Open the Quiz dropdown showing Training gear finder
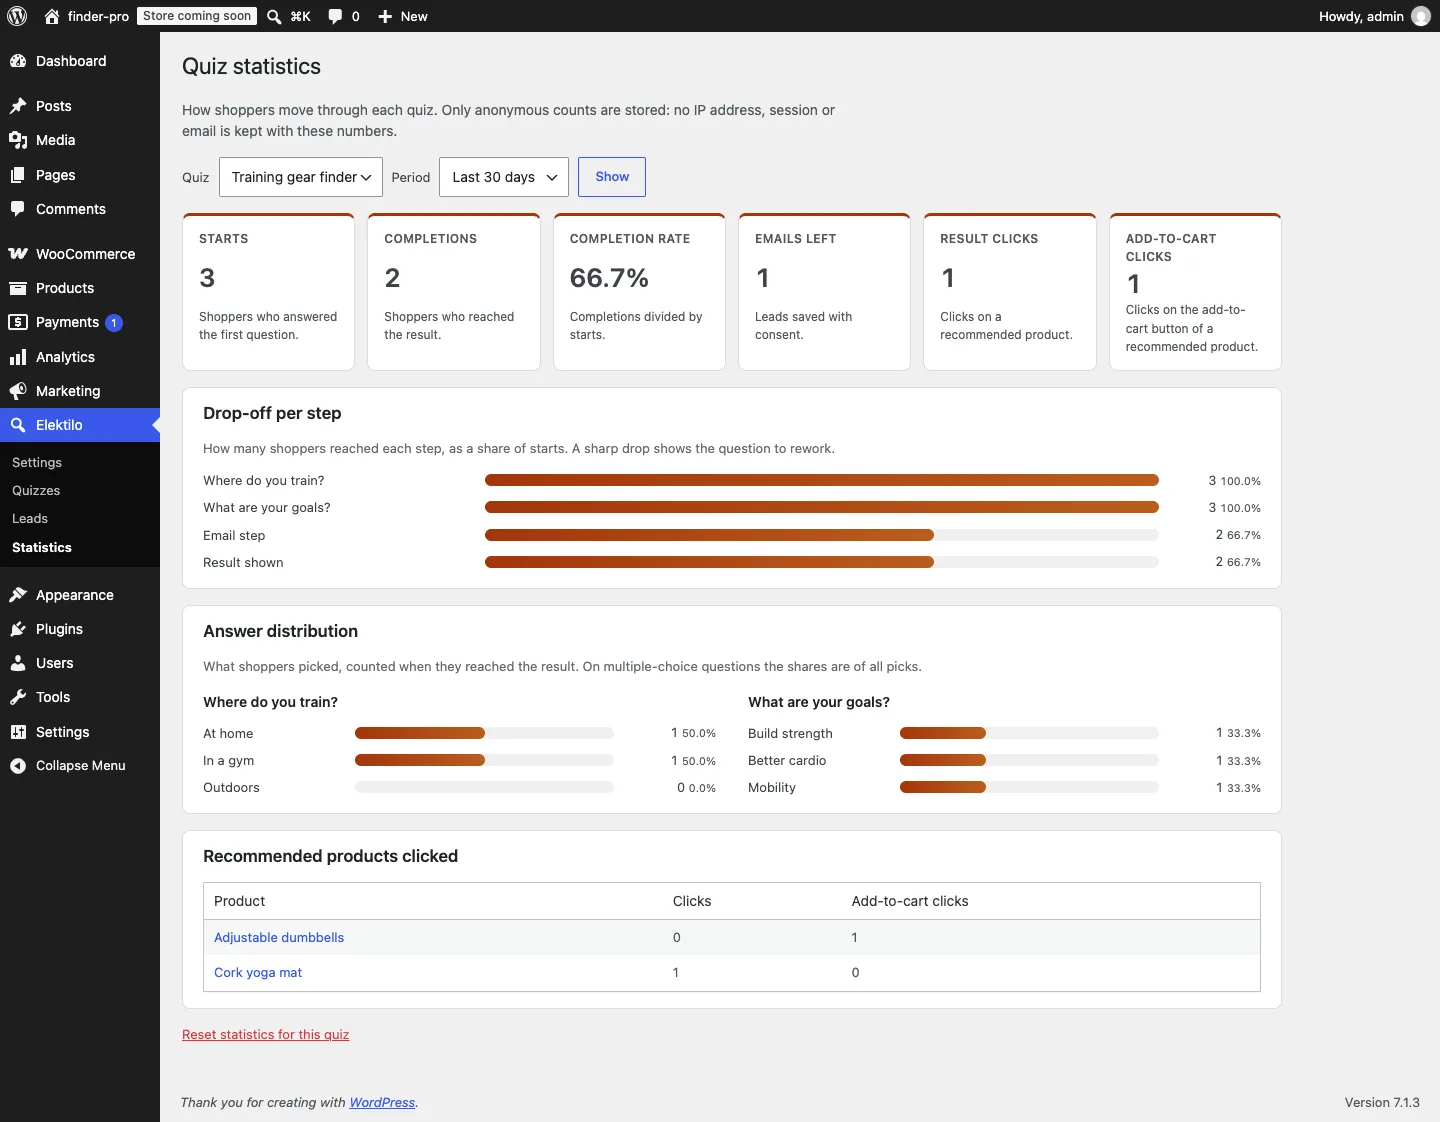 (x=301, y=177)
